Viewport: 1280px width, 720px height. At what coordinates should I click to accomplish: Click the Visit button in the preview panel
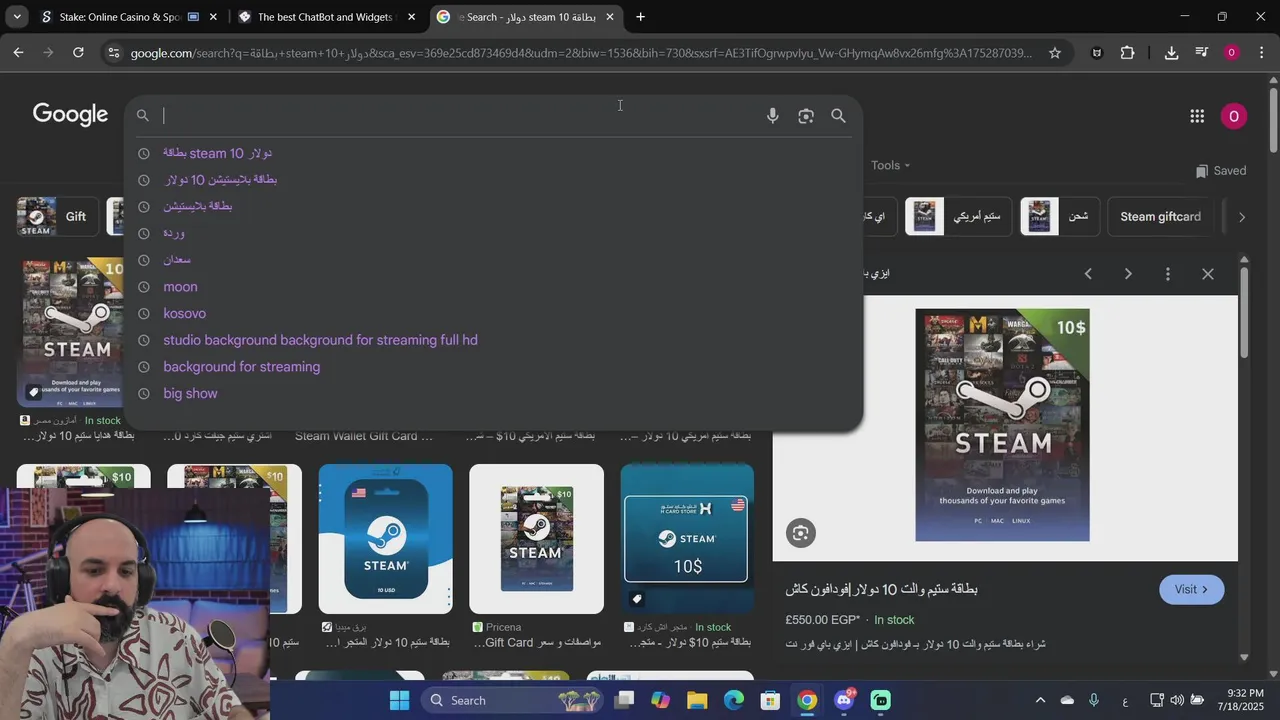(1192, 589)
